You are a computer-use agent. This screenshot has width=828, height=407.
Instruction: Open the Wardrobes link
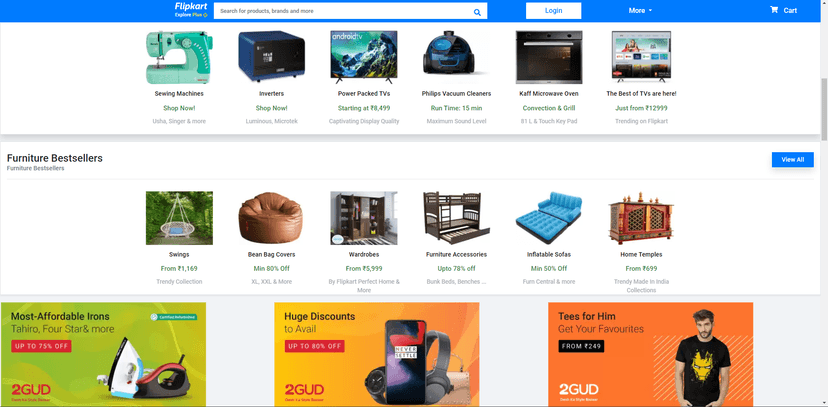point(364,254)
